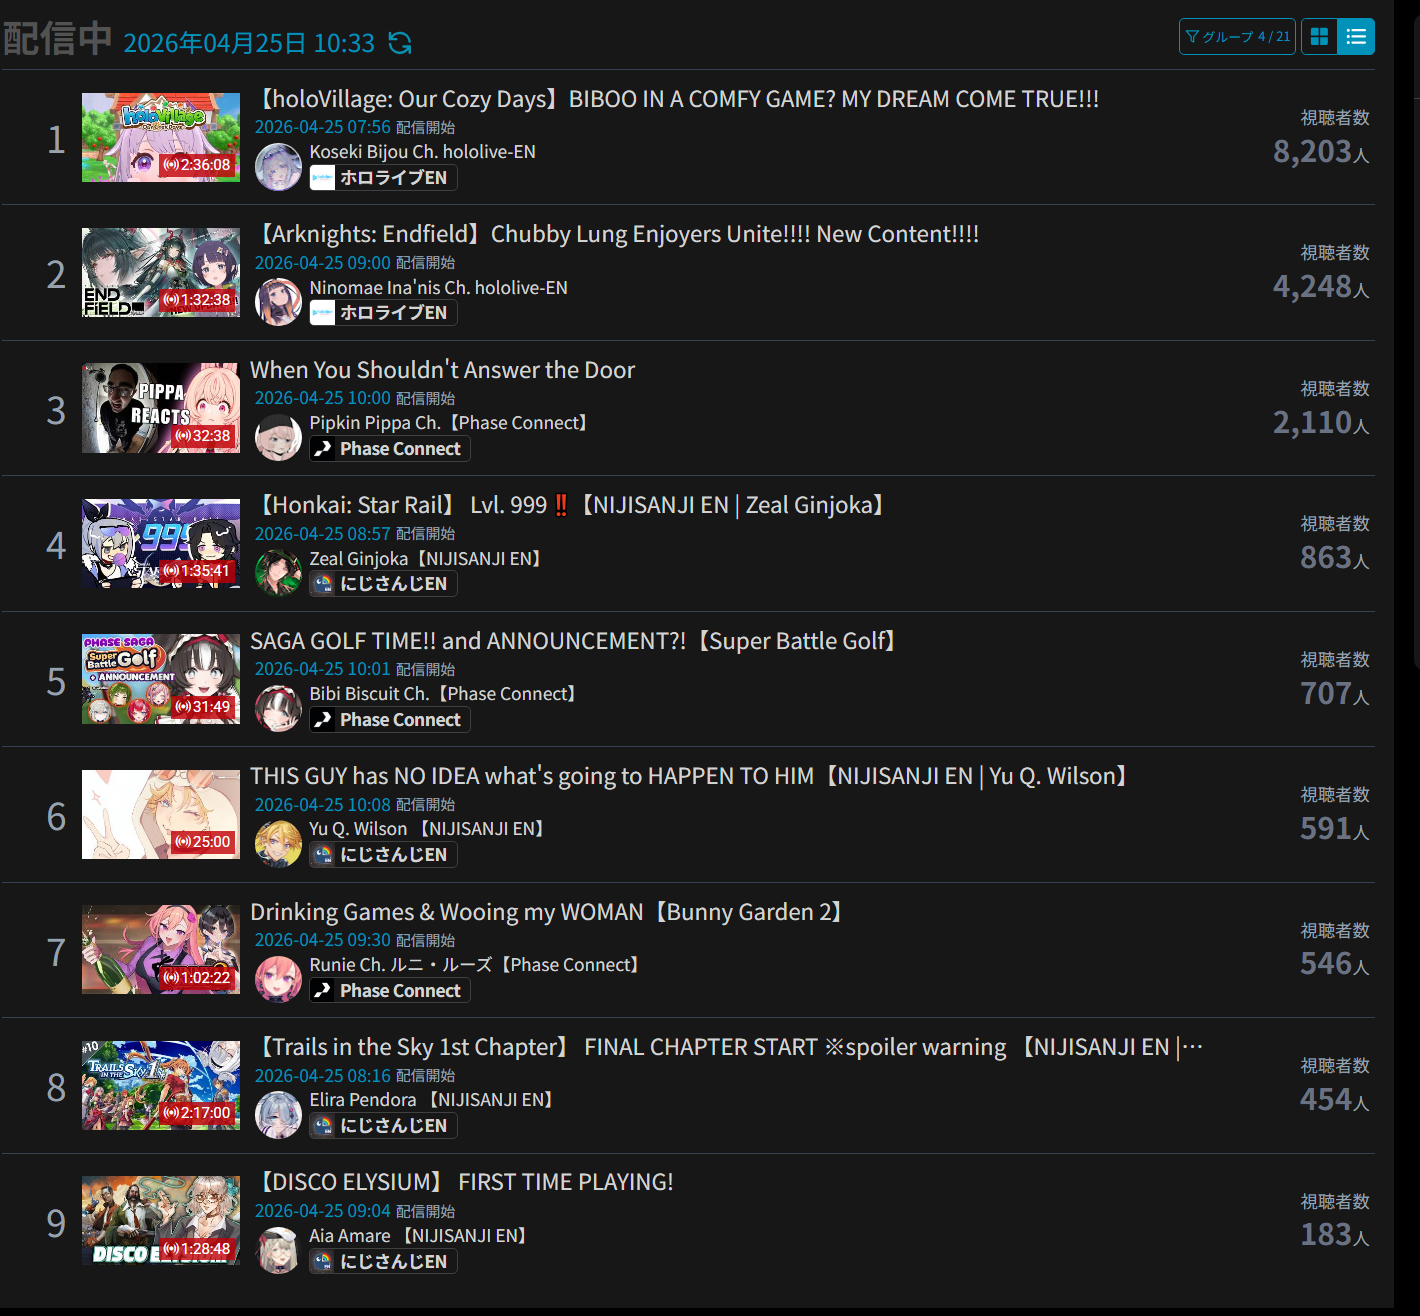This screenshot has width=1420, height=1316.
Task: Click にじさんじEN tag under Yu Q. Wilson
Action: click(383, 855)
